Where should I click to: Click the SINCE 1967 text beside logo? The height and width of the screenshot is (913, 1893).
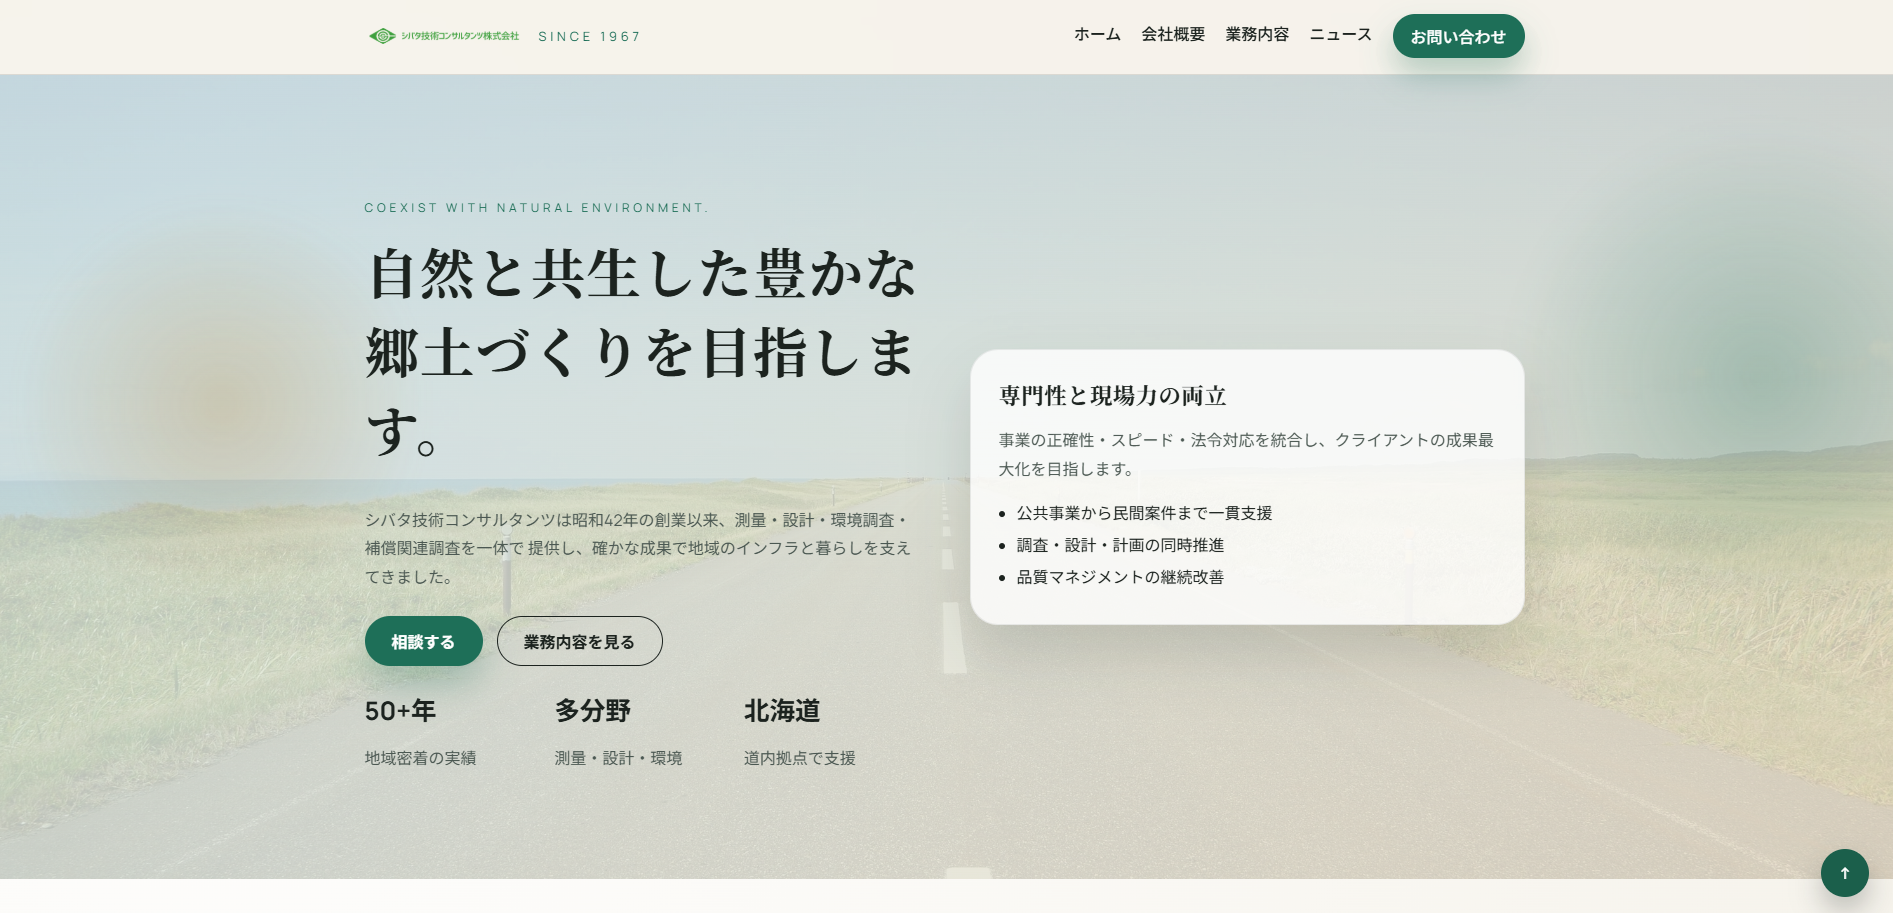(589, 37)
